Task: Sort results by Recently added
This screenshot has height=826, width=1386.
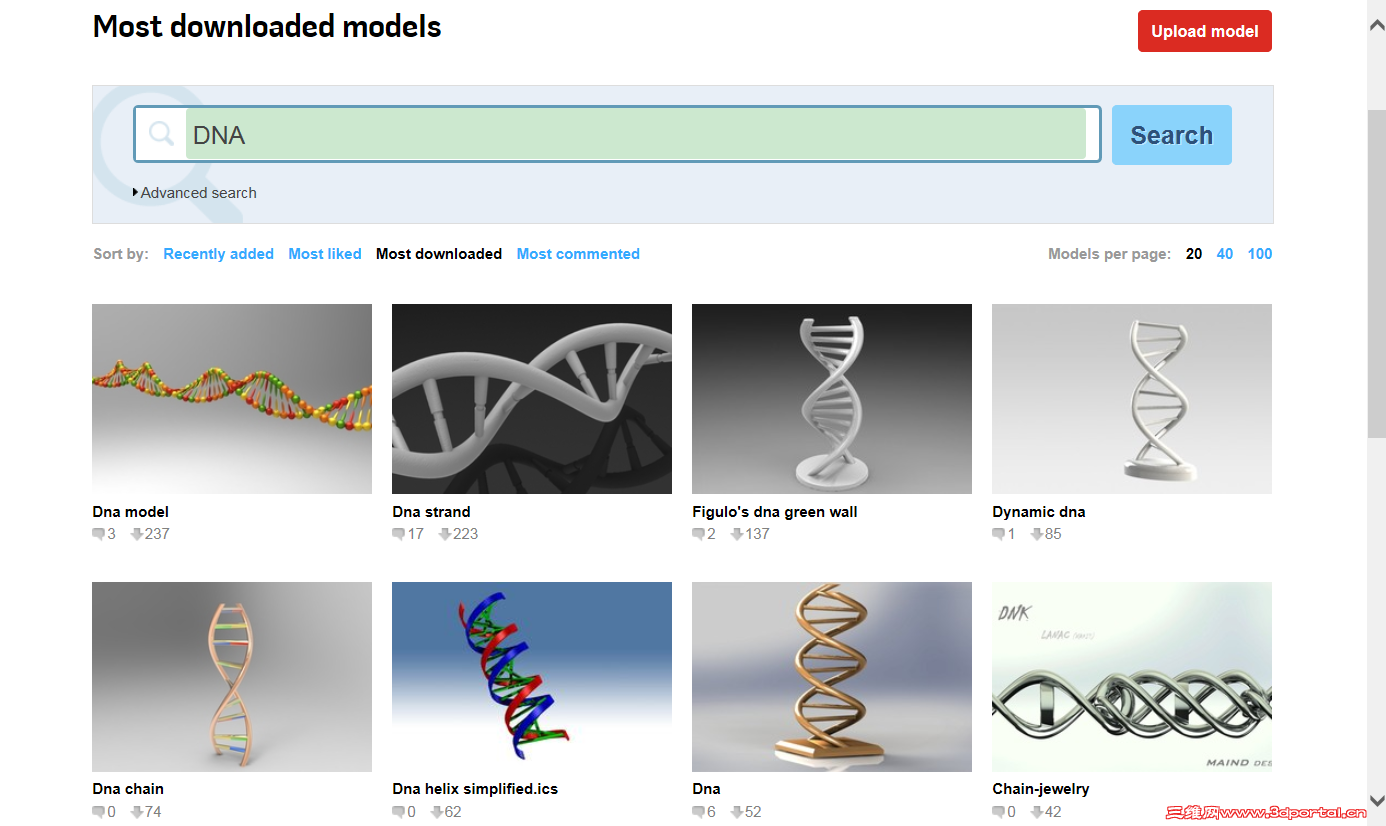Action: pyautogui.click(x=218, y=254)
